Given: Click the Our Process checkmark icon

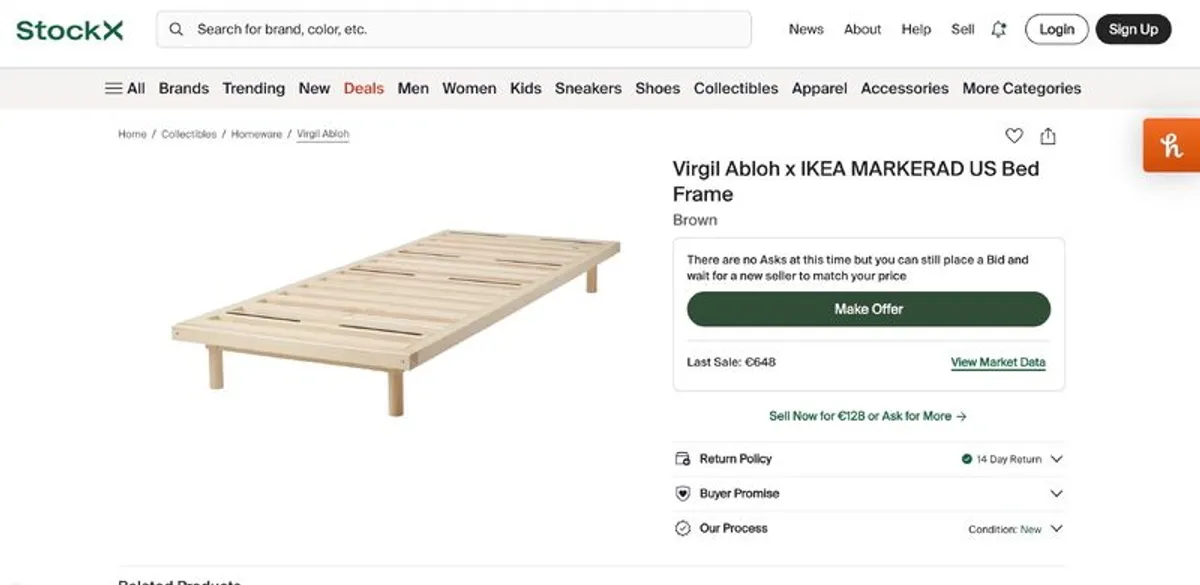Looking at the screenshot, I should coord(683,528).
